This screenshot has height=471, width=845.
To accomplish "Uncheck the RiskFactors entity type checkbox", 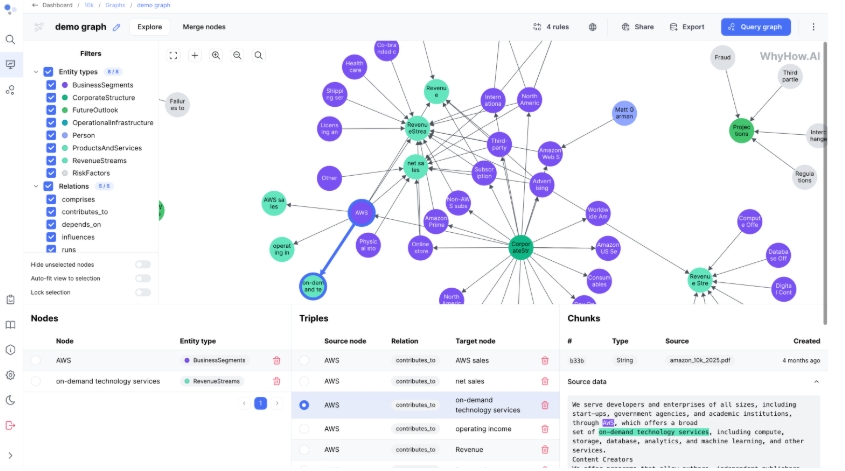I will [52, 173].
